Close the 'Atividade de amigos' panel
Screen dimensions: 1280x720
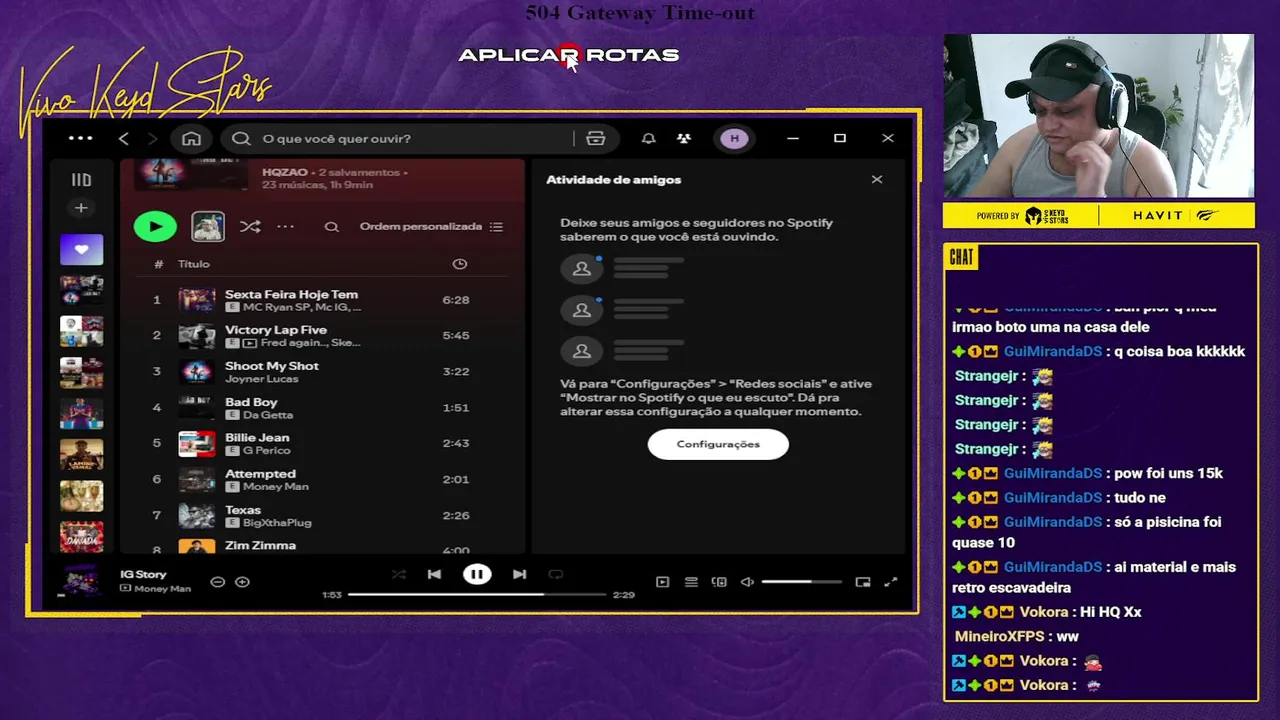coord(877,180)
